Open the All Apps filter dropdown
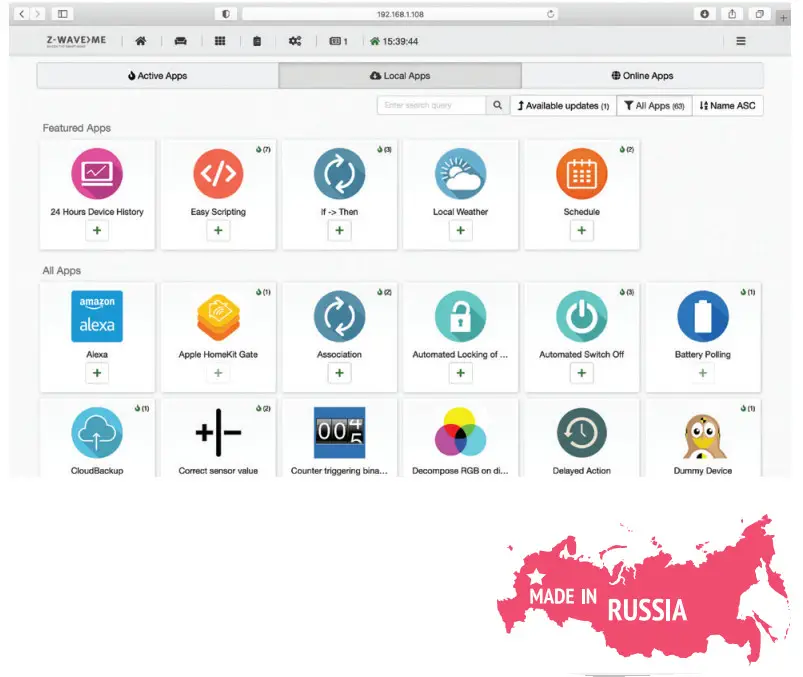Screen dimensions: 803x677 (654, 105)
